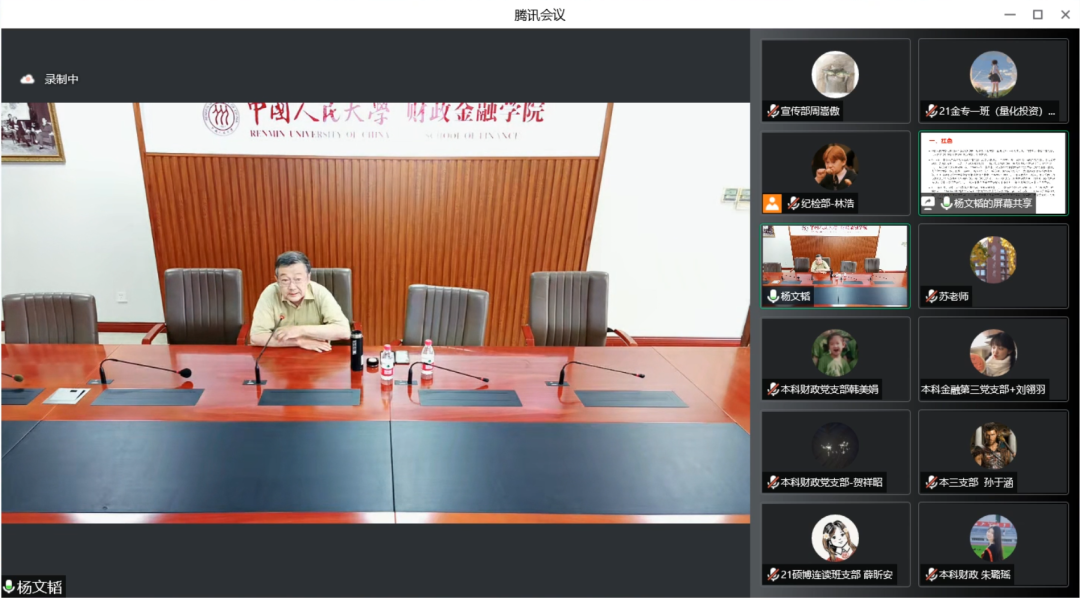Click the 腾讯会议 window title bar
1080x598 pixels.
point(540,14)
